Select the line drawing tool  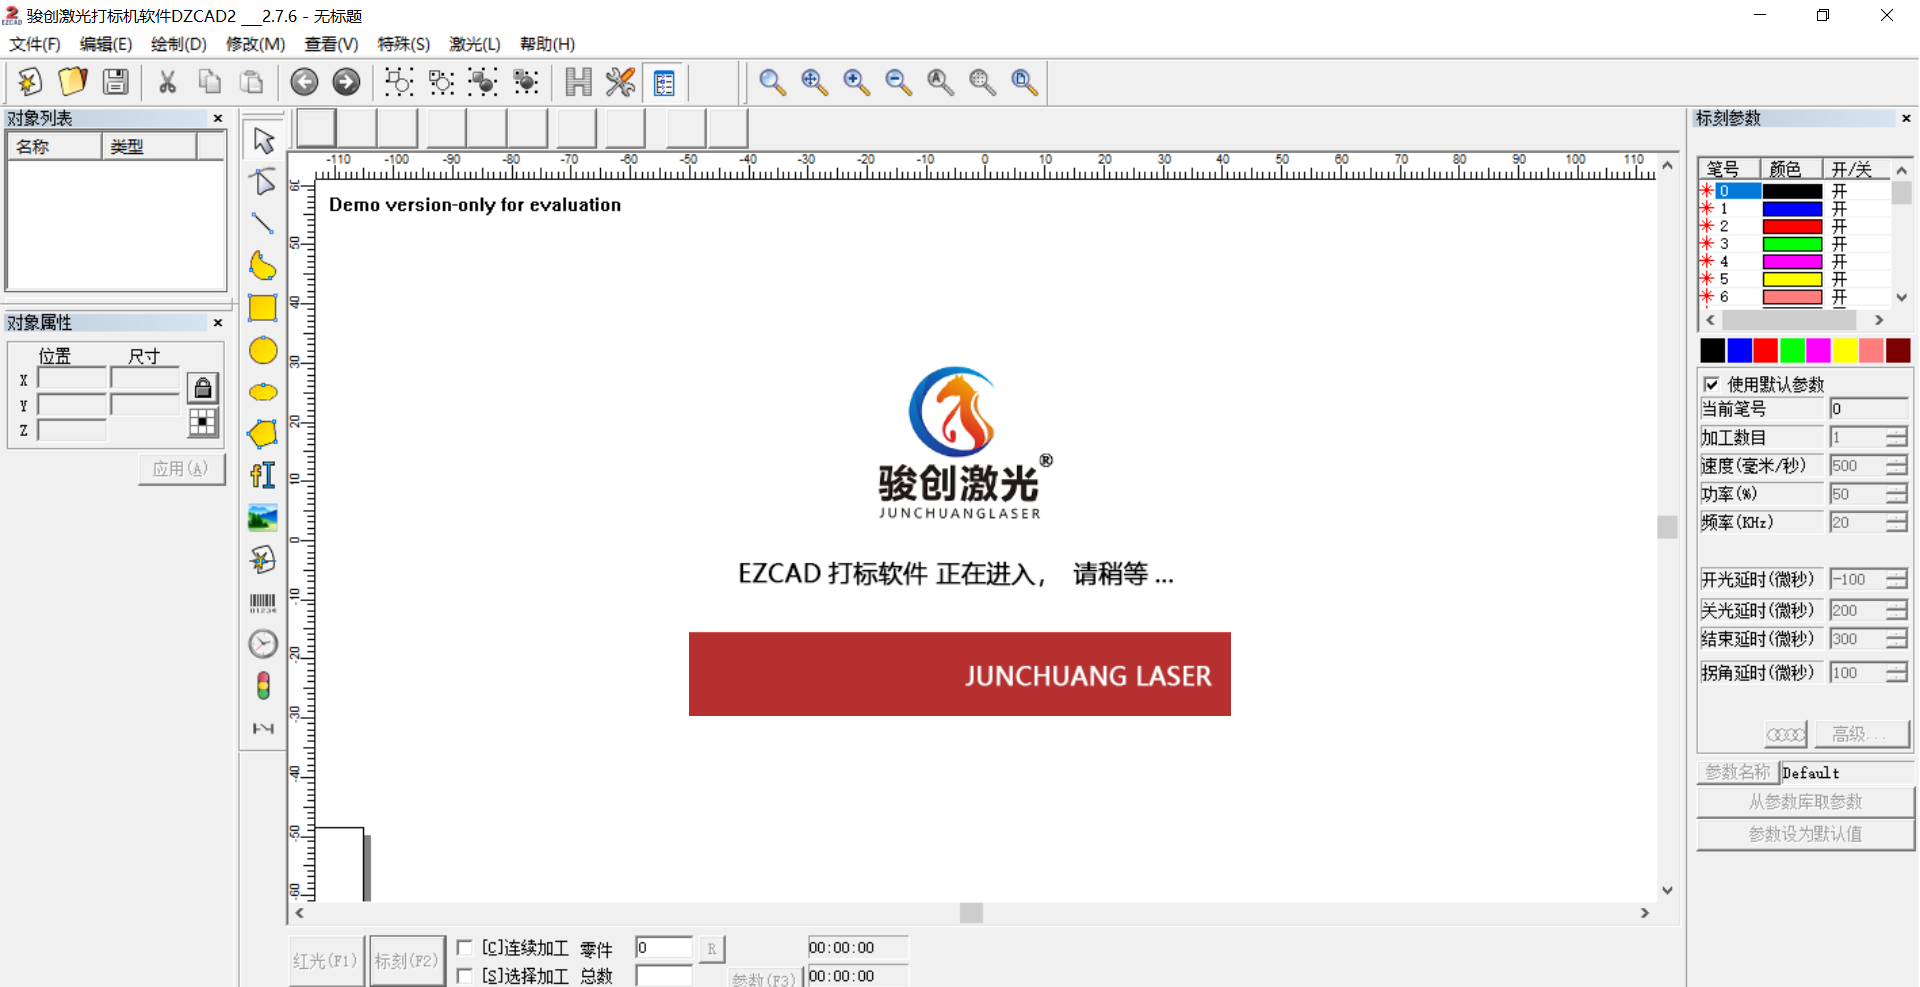[x=263, y=224]
